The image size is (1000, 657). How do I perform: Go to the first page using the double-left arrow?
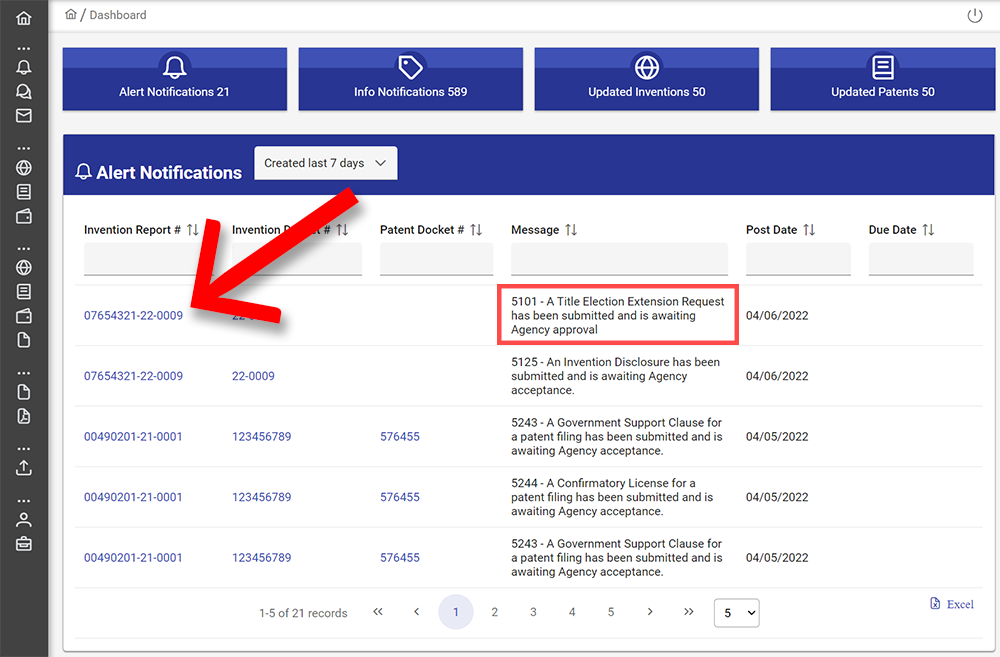[x=378, y=612]
